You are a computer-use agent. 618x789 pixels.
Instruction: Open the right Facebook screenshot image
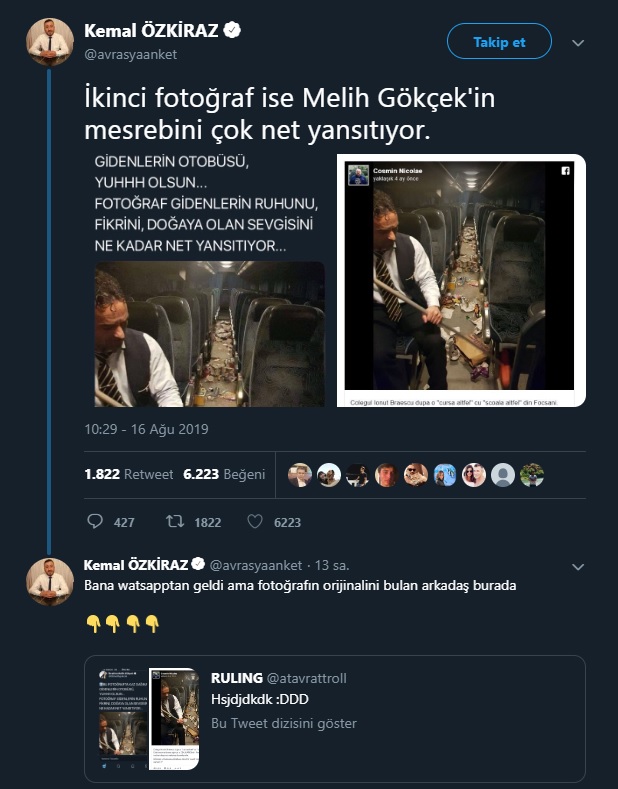[460, 280]
